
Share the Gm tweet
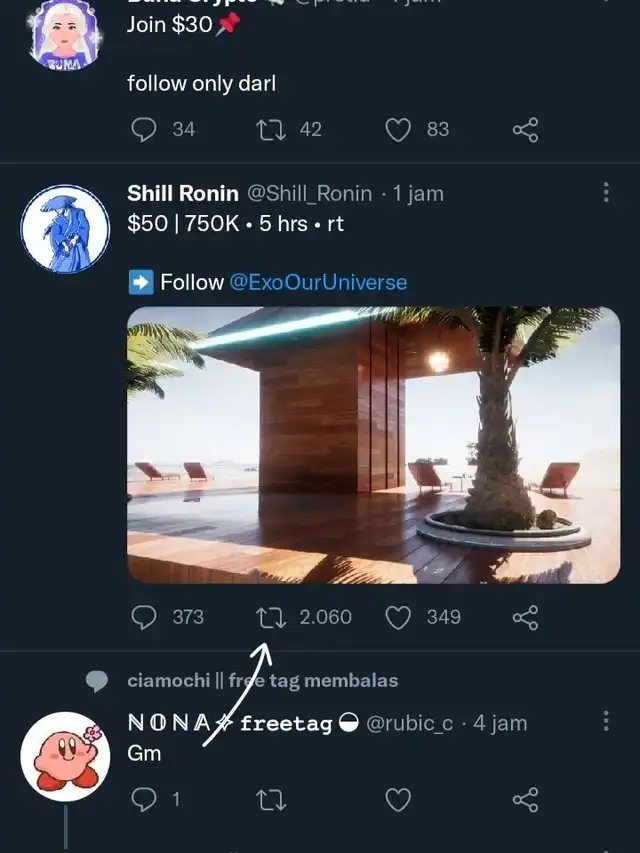525,800
